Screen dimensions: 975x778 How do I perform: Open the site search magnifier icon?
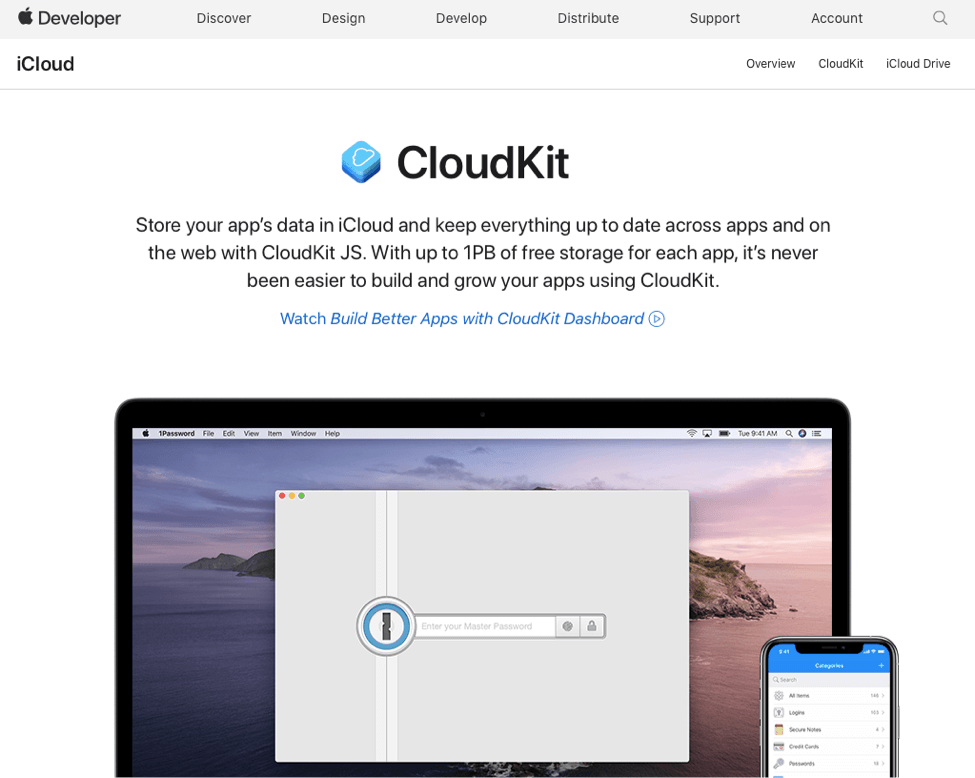point(940,18)
